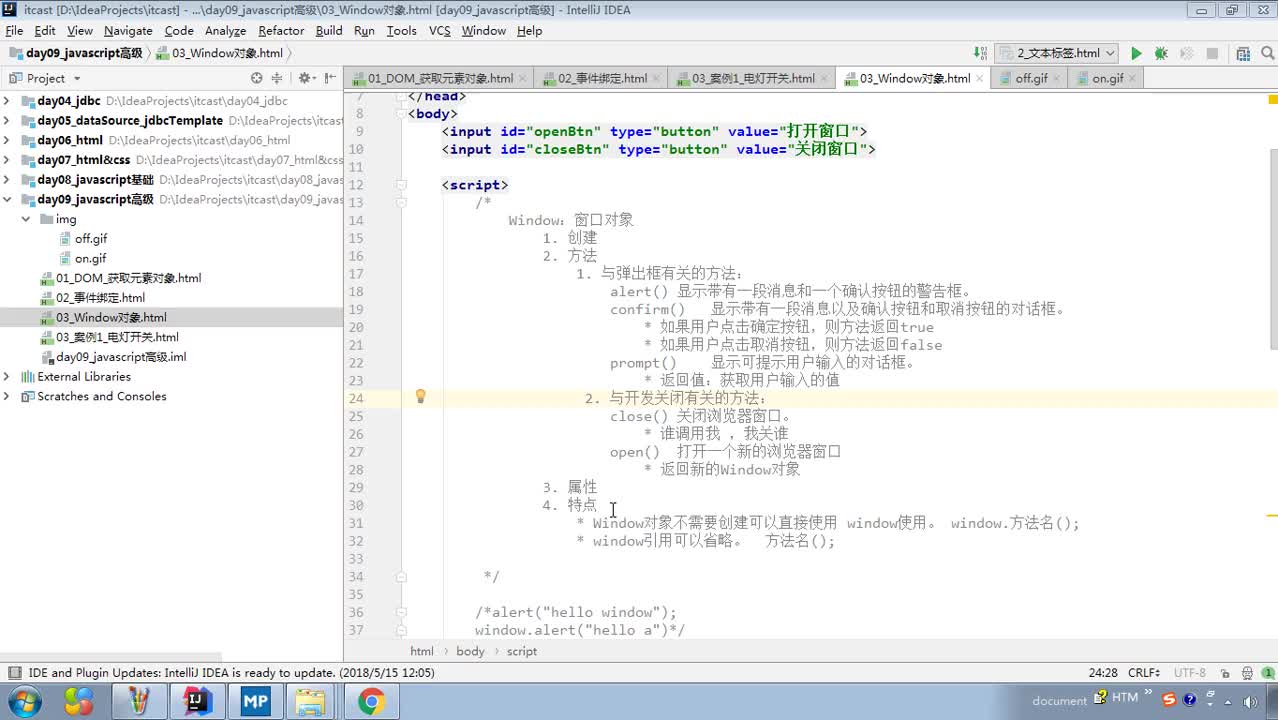Click the 03_Window对象.html navigation bar crumb
The image size is (1278, 720).
coord(219,54)
